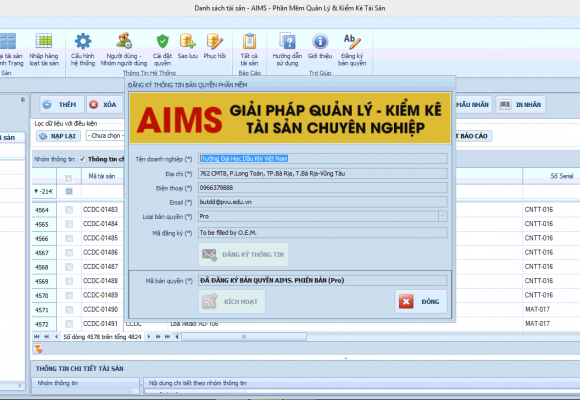Click the Email input field
The width and height of the screenshot is (580, 400).
(323, 202)
